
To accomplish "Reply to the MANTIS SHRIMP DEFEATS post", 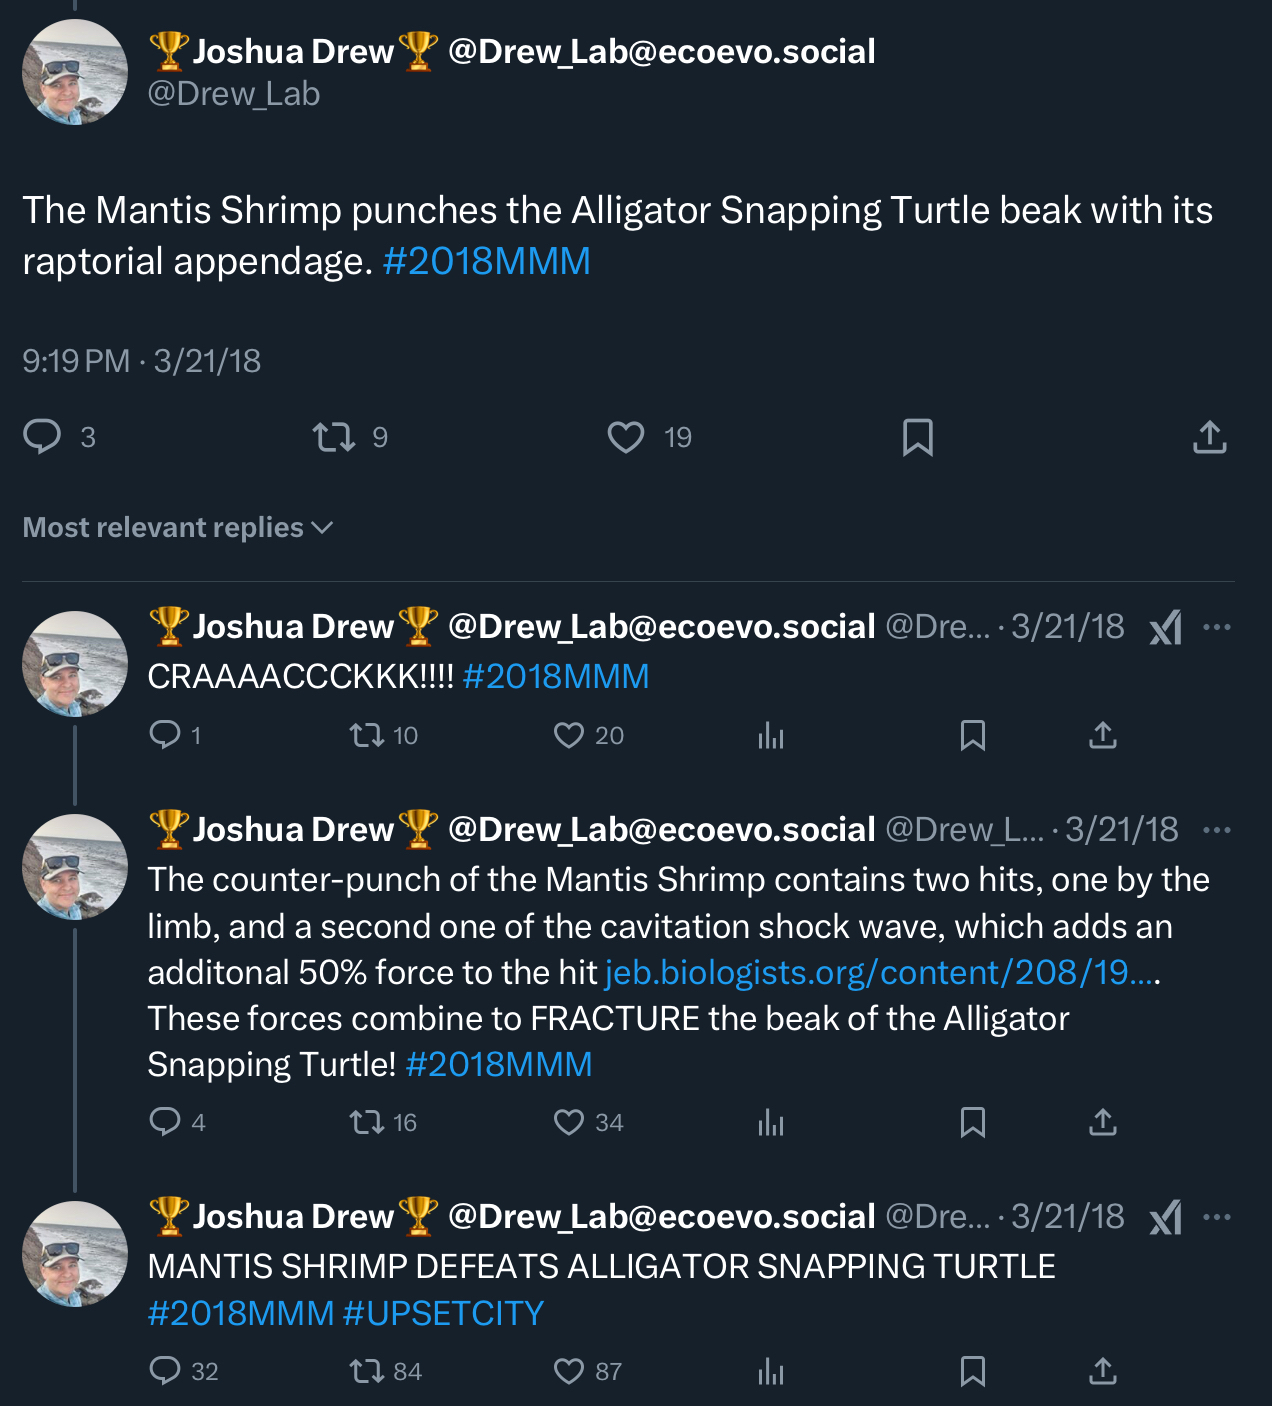I will pyautogui.click(x=165, y=1370).
